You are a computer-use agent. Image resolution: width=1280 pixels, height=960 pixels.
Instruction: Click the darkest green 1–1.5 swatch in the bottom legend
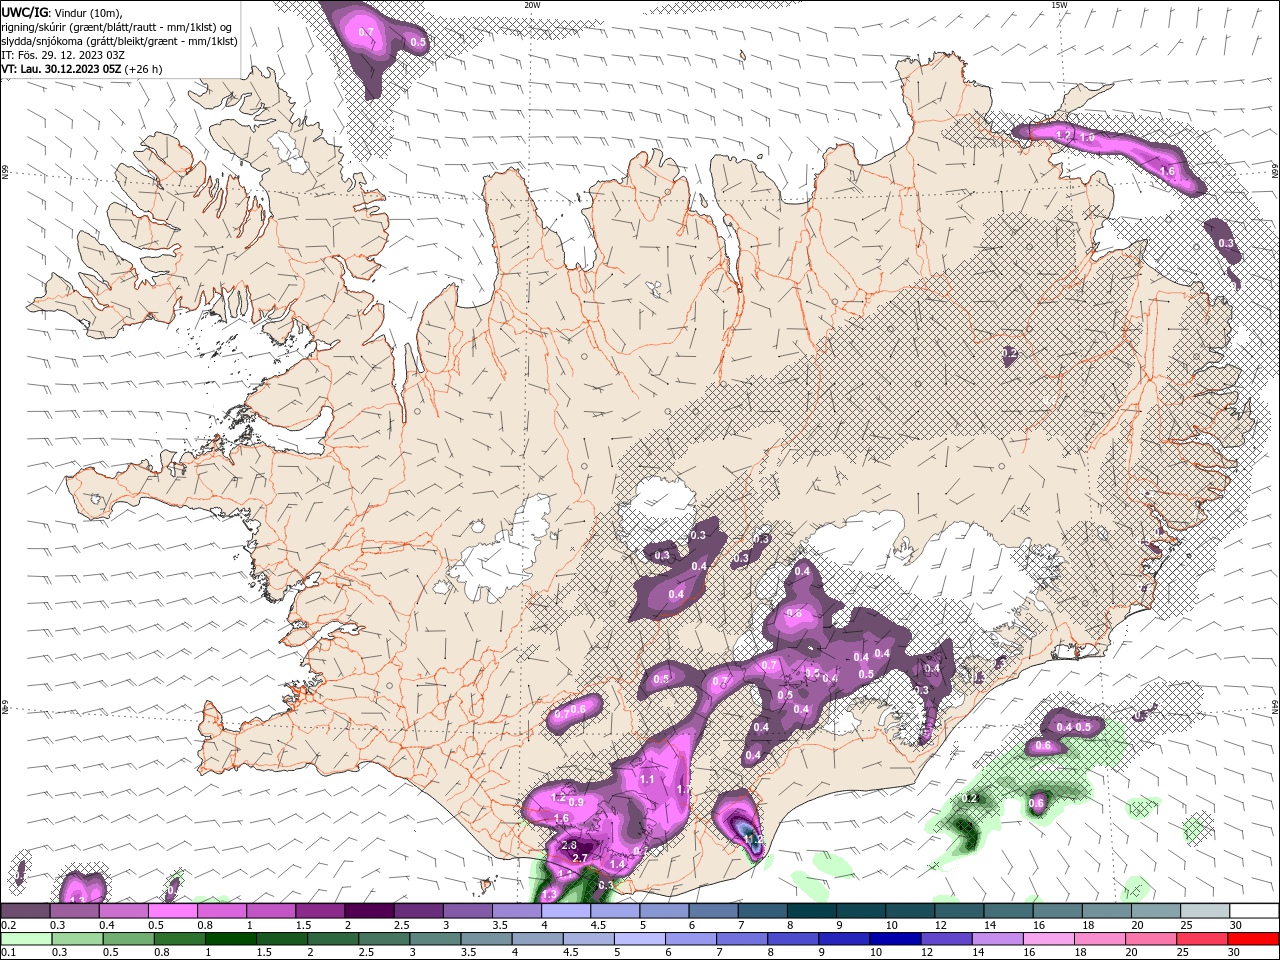pos(229,939)
